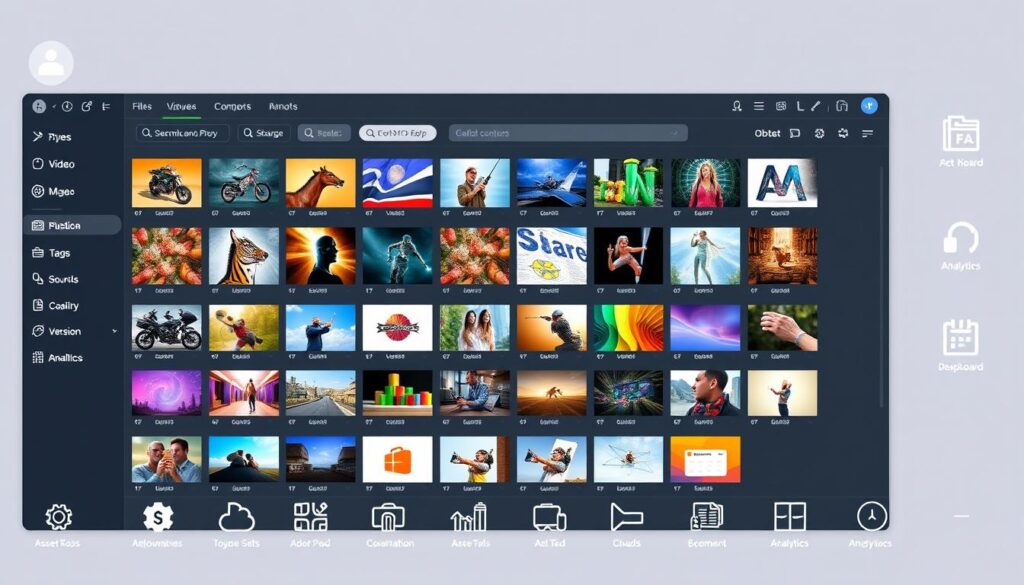Select the Comports tab in top bar
Viewport: 1024px width, 585px height.
(x=232, y=106)
